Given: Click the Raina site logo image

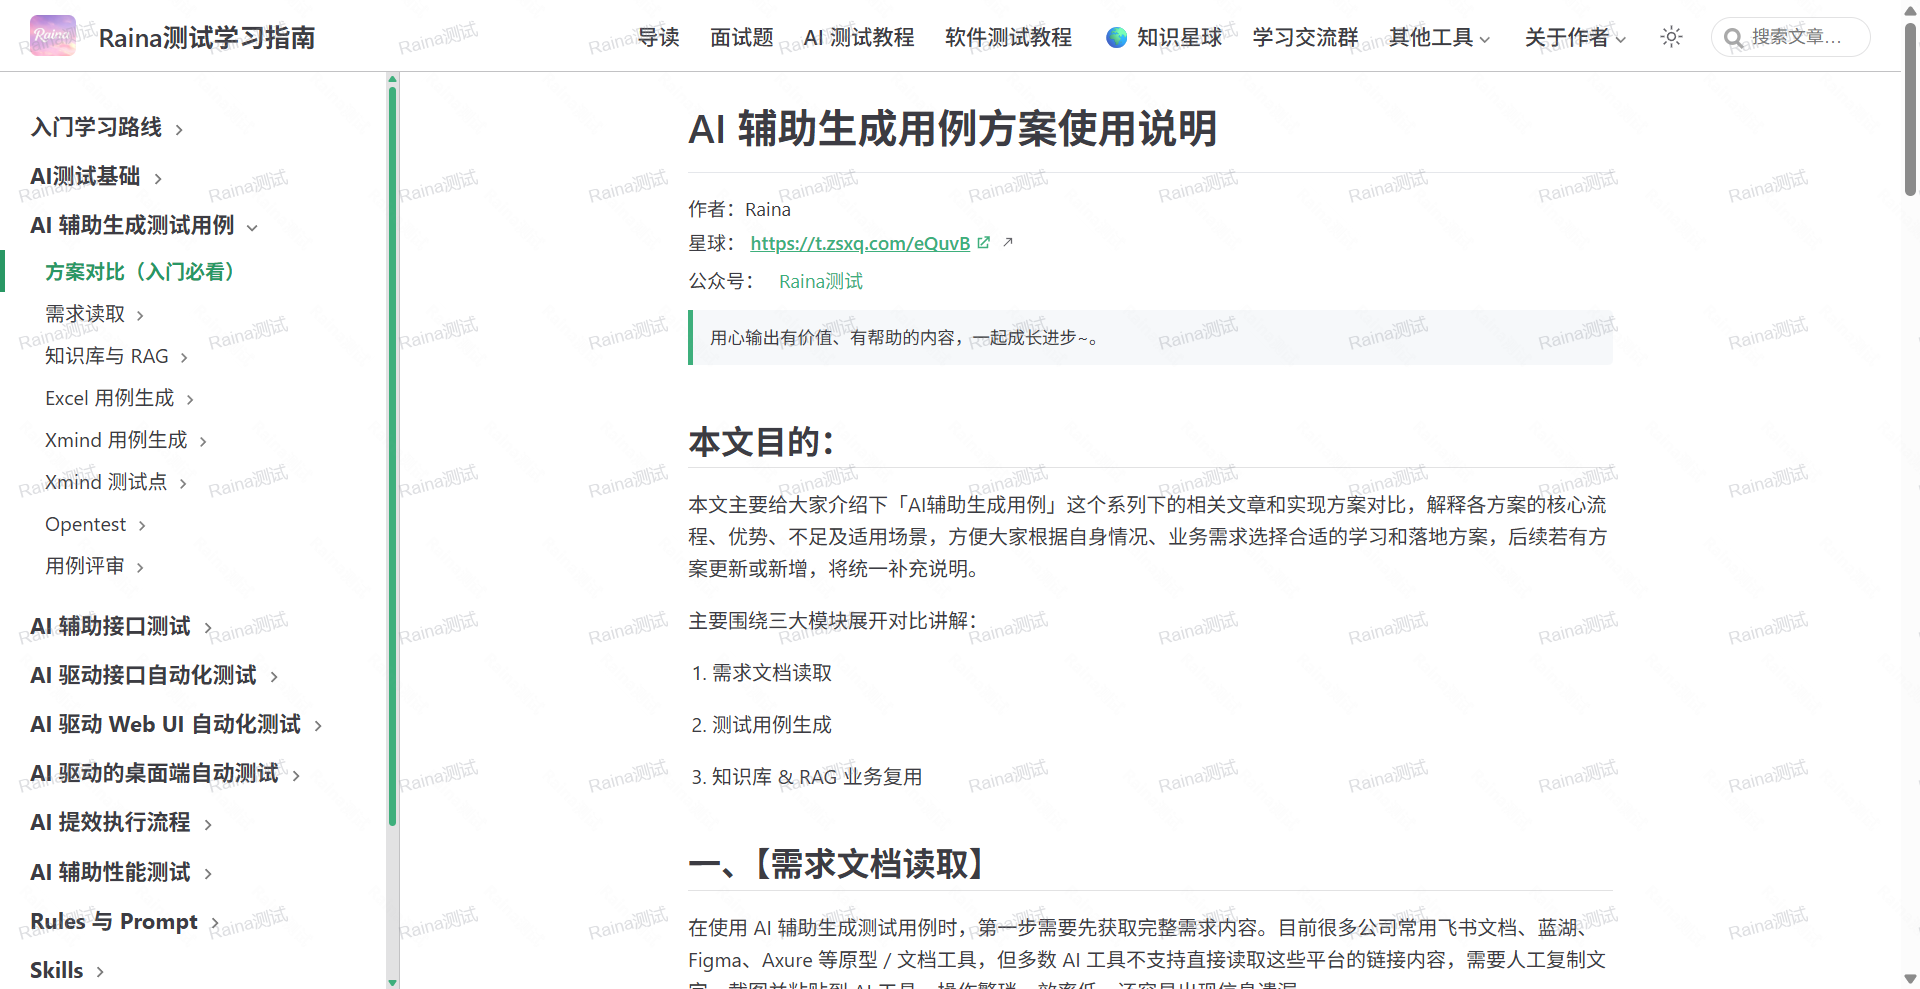Looking at the screenshot, I should pos(53,36).
